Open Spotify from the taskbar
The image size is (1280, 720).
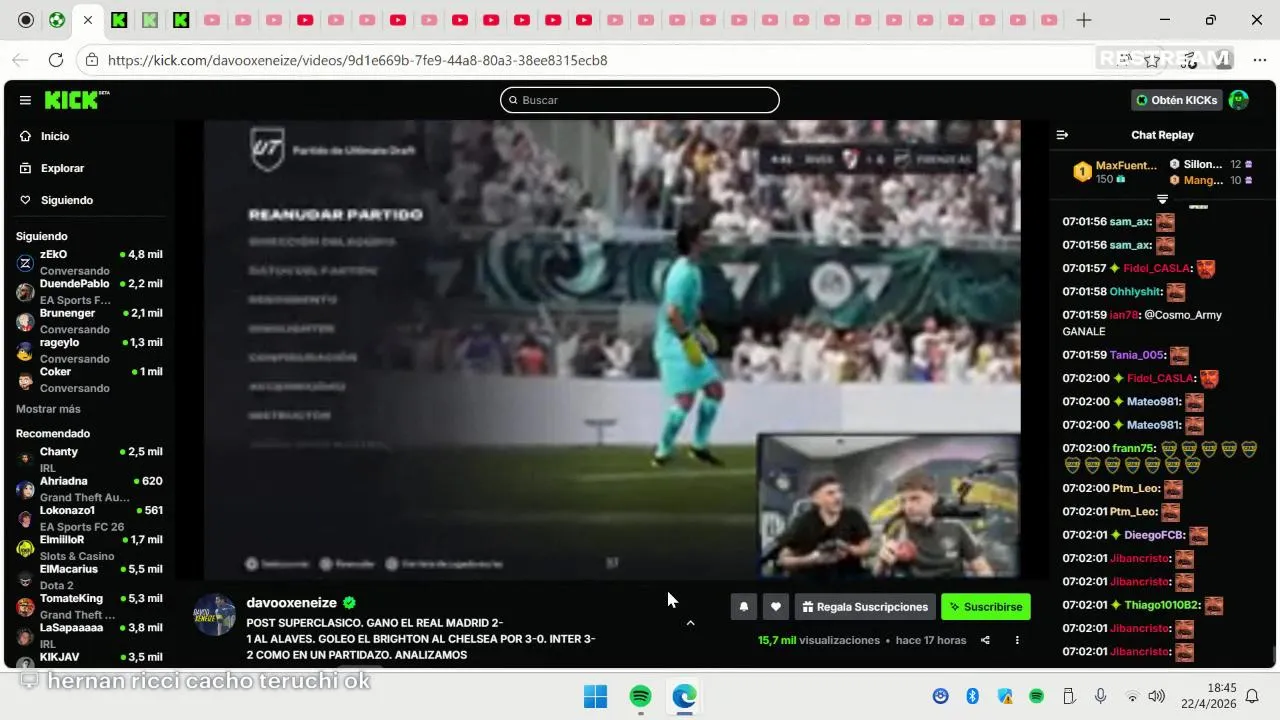tap(641, 696)
